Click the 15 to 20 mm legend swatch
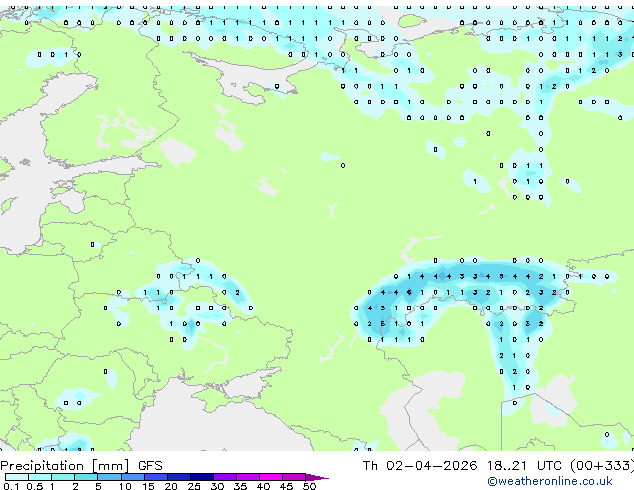The width and height of the screenshot is (634, 490). (156, 477)
